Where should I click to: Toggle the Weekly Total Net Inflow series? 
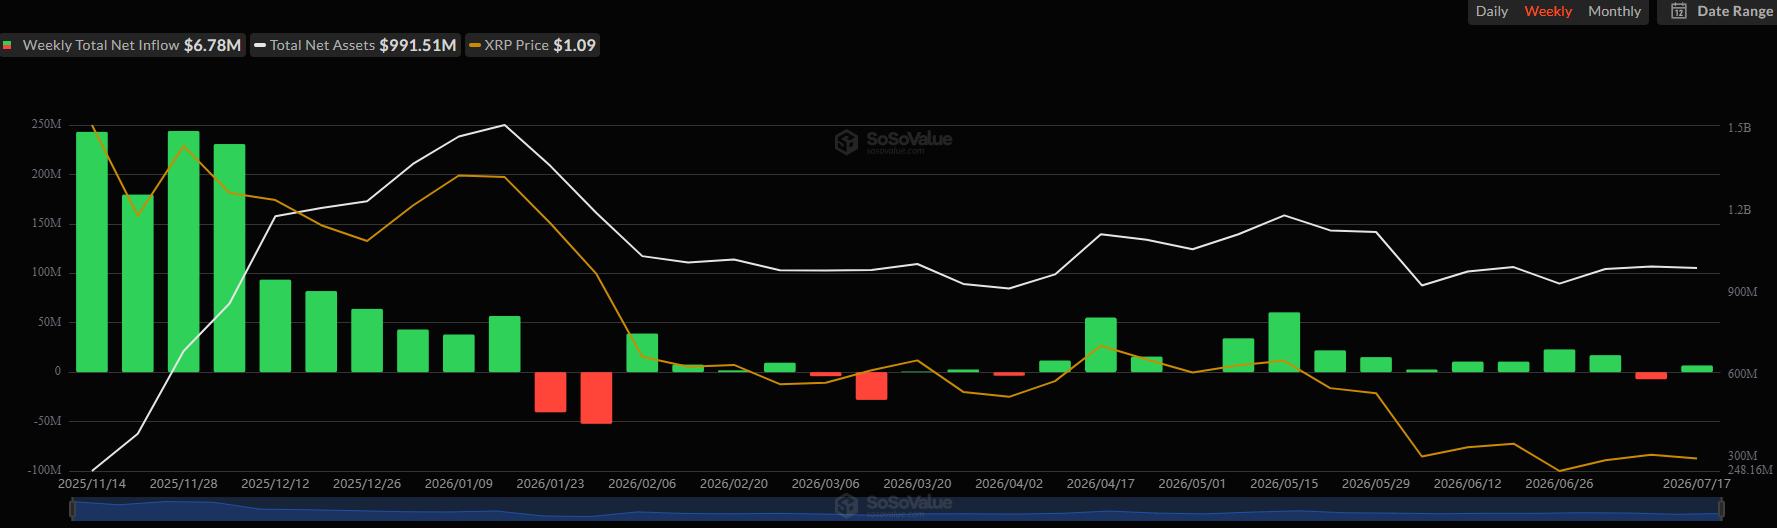(122, 45)
